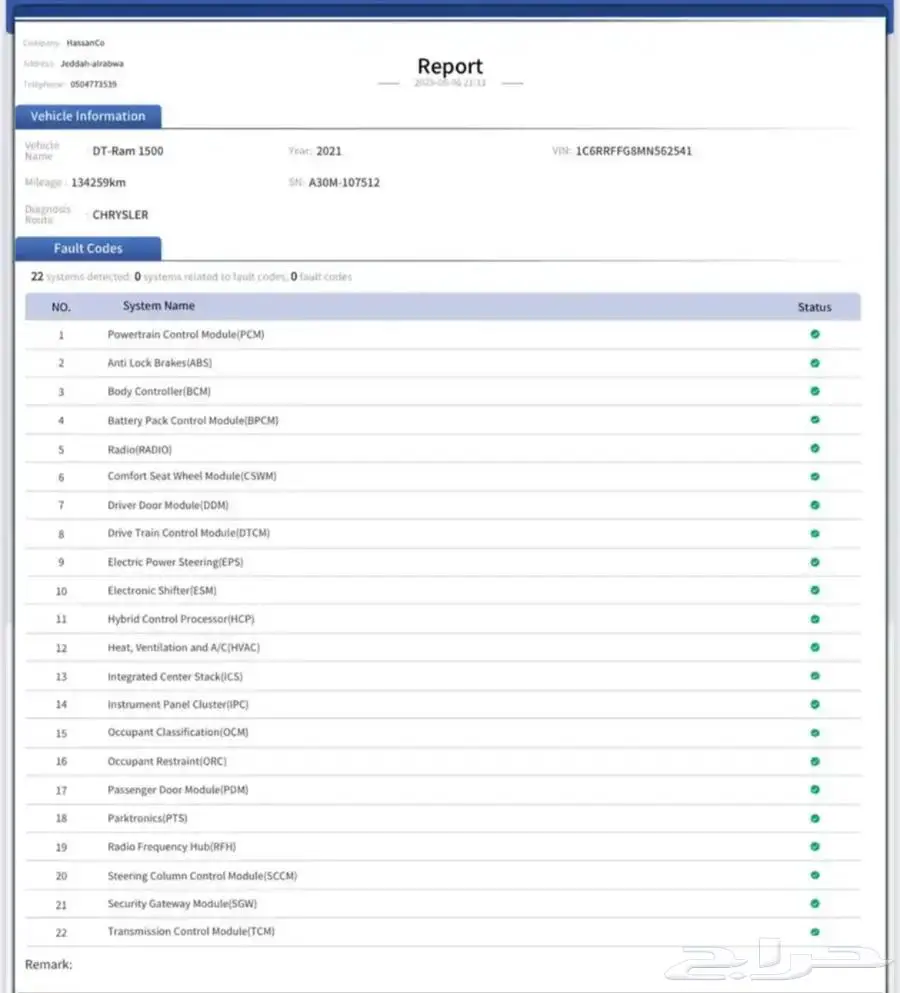Click the System Name column header
Screen dimensions: 900x993
coord(158,306)
